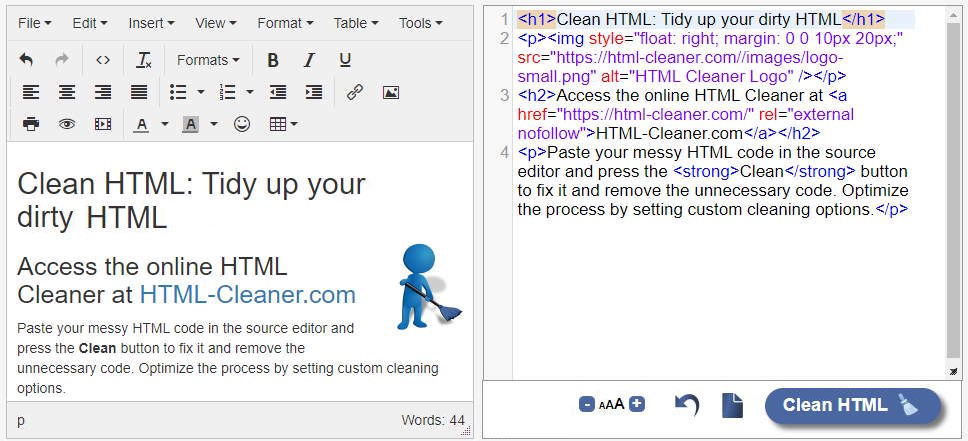
Task: Undo source changes with curved arrow icon
Action: [x=686, y=405]
